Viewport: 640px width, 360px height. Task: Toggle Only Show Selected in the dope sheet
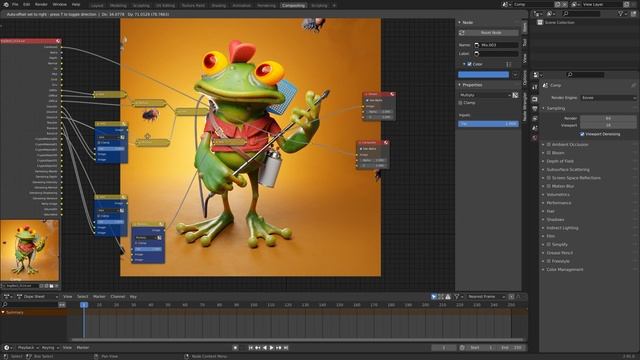point(434,297)
